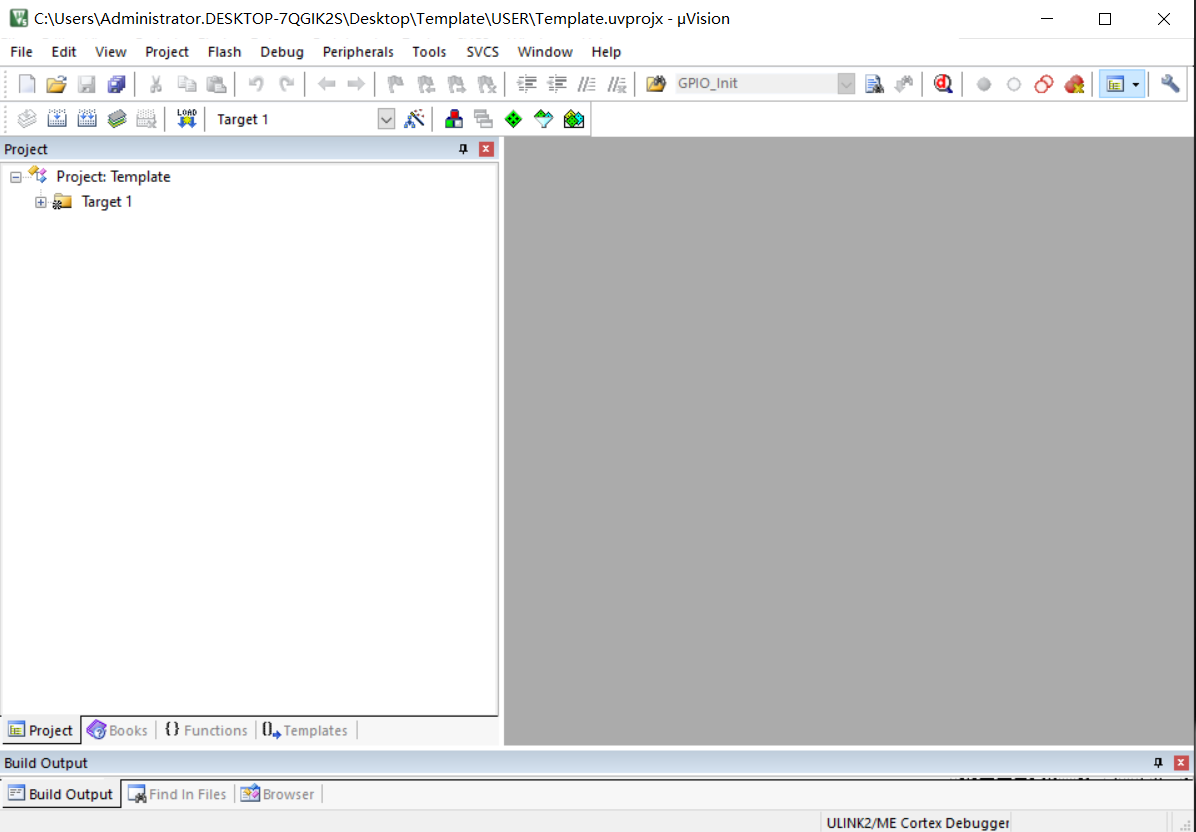Click the Build target icon
The height and width of the screenshot is (832, 1196).
pyautogui.click(x=56, y=119)
